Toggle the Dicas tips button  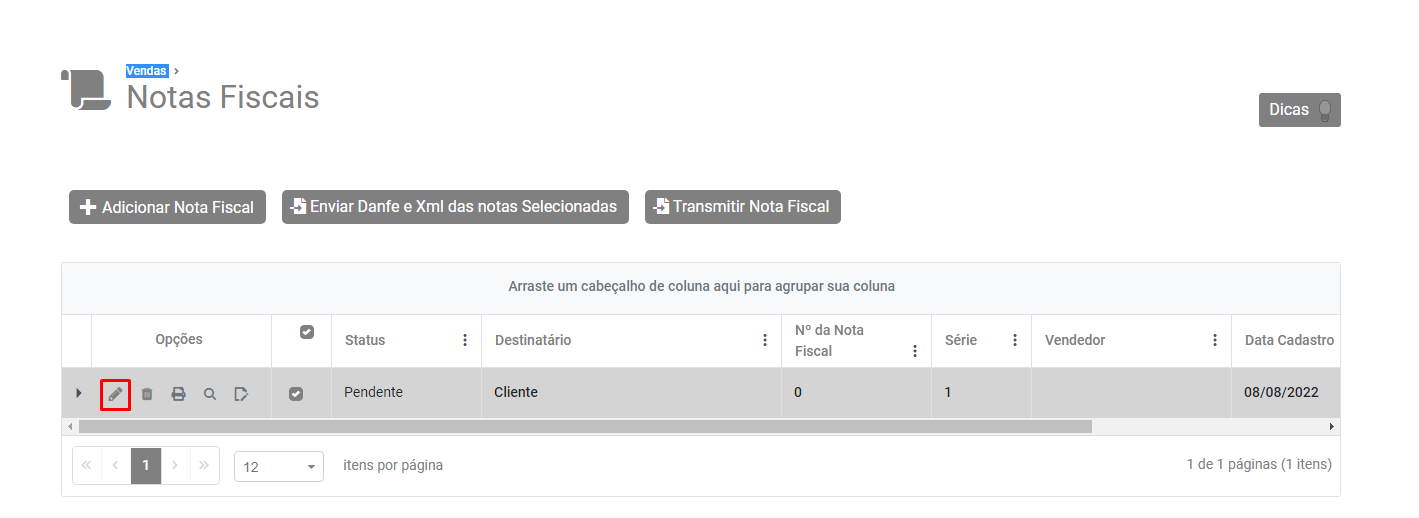click(1299, 110)
